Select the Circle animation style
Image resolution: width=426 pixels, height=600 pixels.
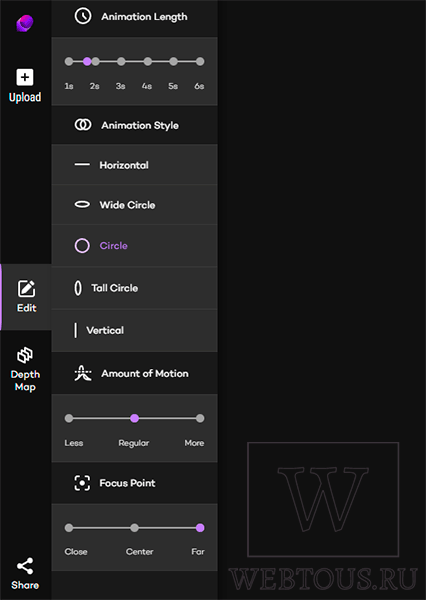click(134, 246)
